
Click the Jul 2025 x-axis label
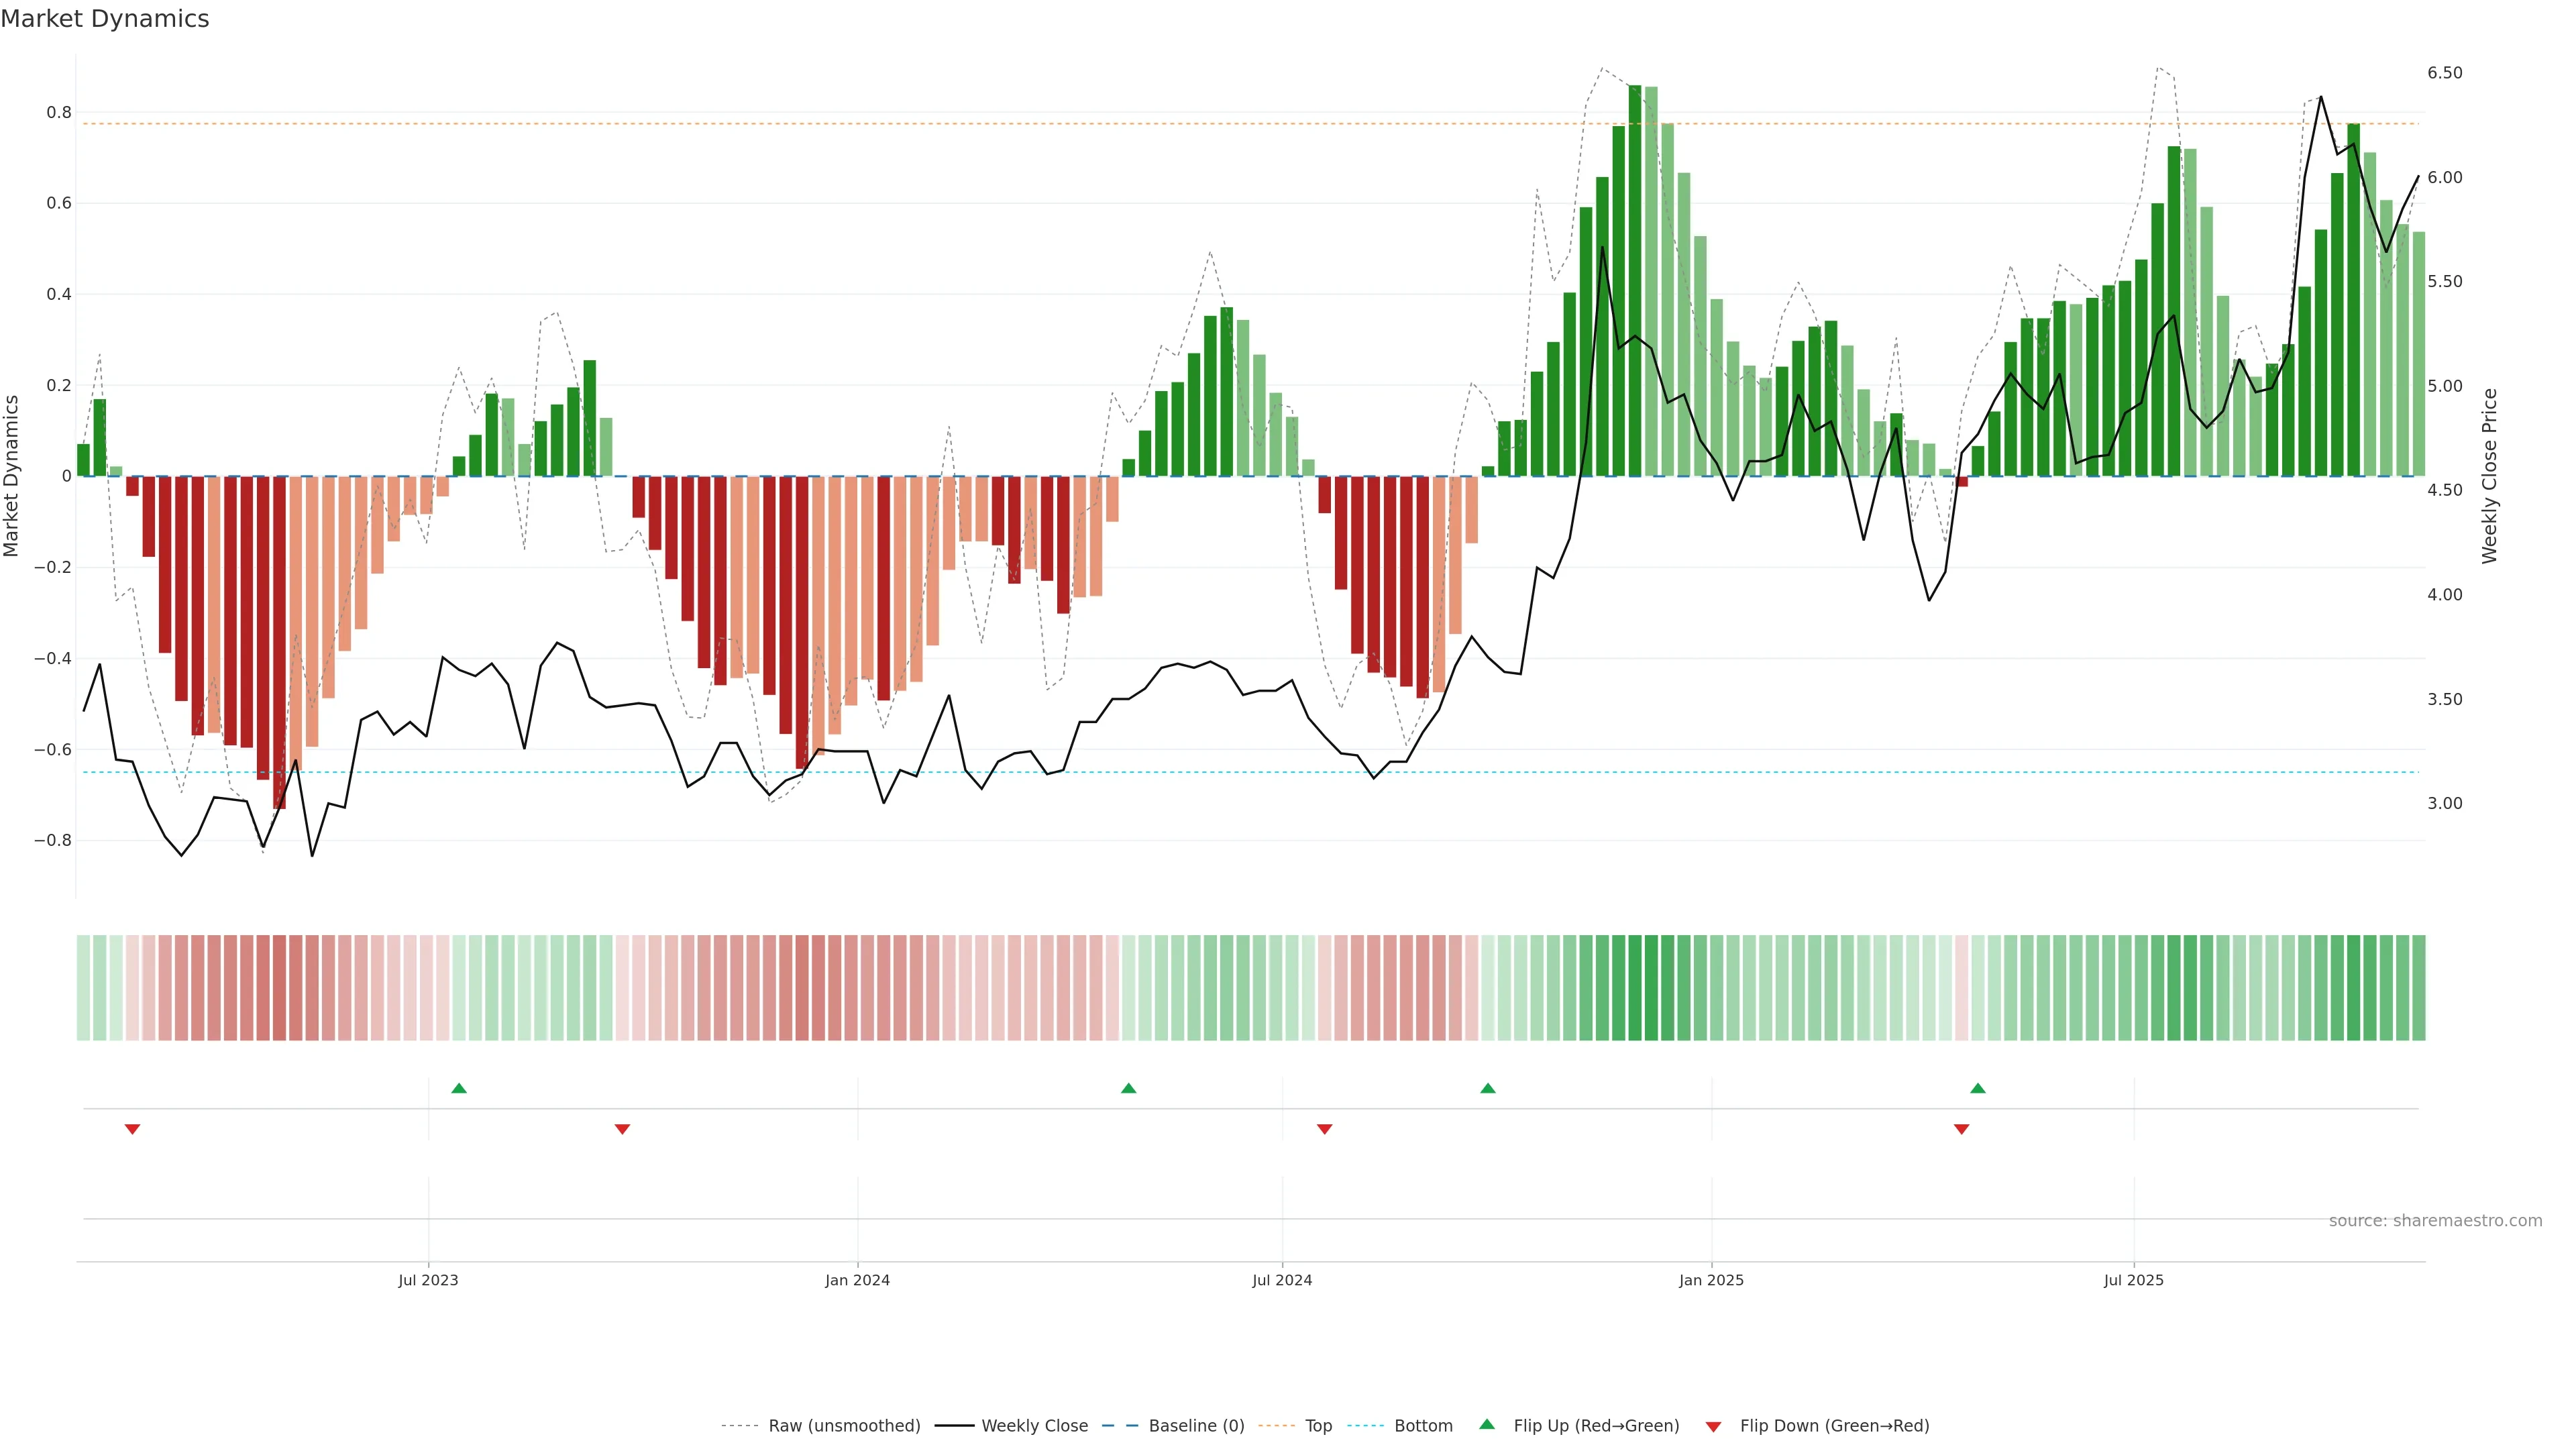point(2133,1281)
